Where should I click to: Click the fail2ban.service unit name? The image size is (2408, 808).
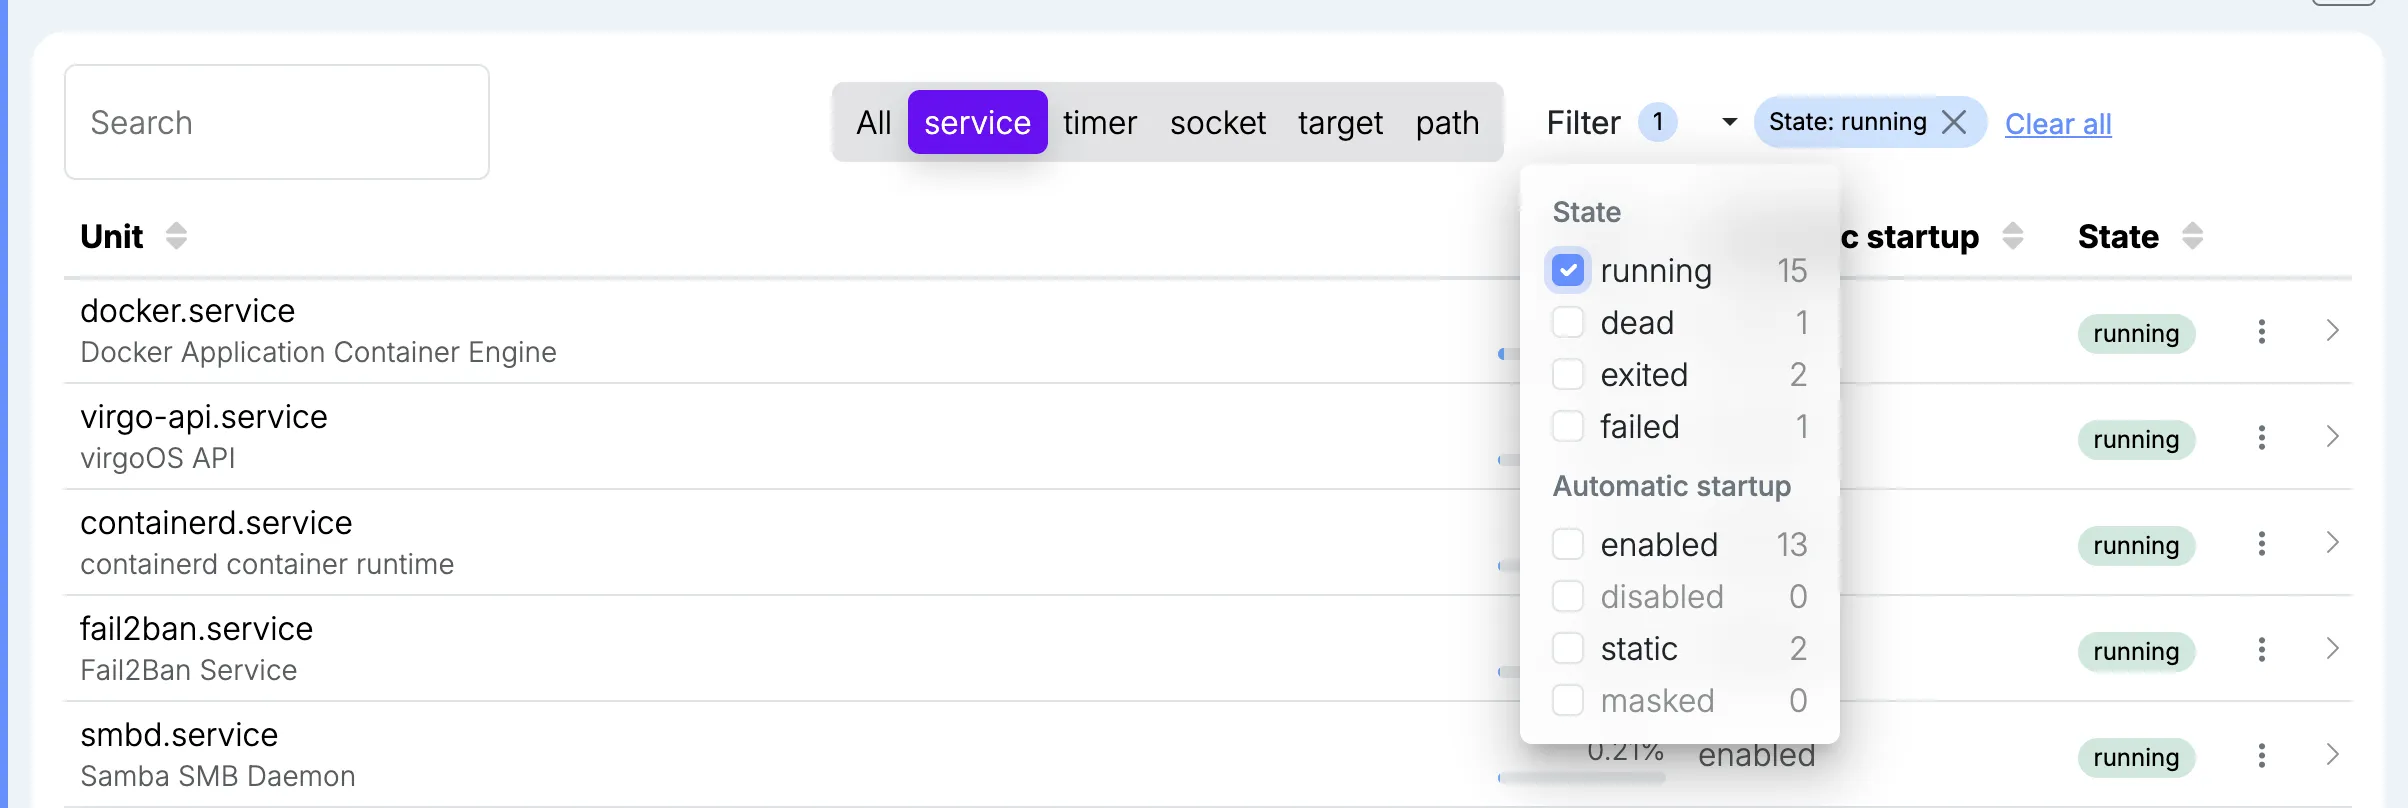(x=196, y=629)
